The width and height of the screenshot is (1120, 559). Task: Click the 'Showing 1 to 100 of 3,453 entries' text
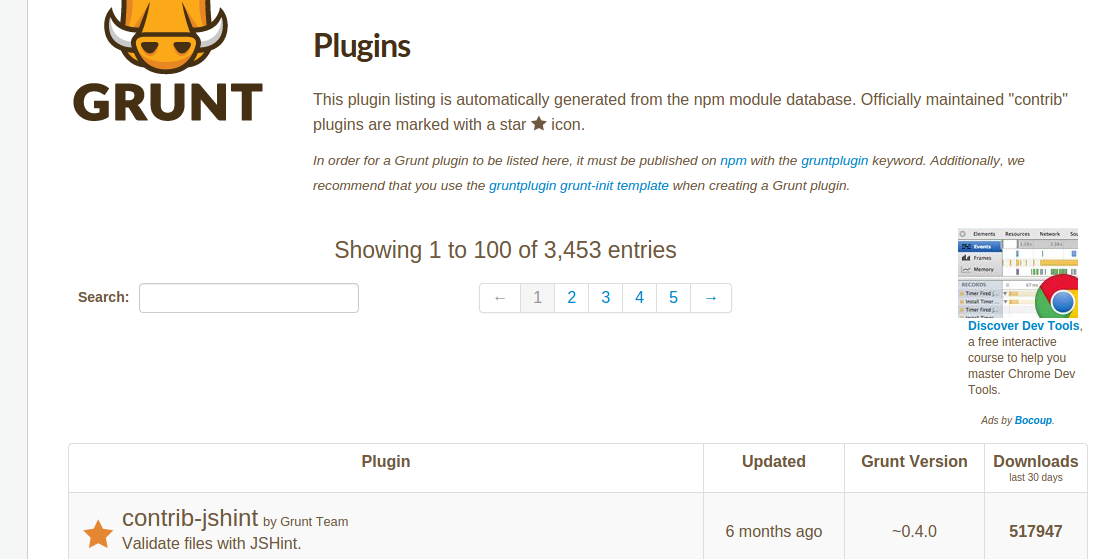pyautogui.click(x=505, y=250)
